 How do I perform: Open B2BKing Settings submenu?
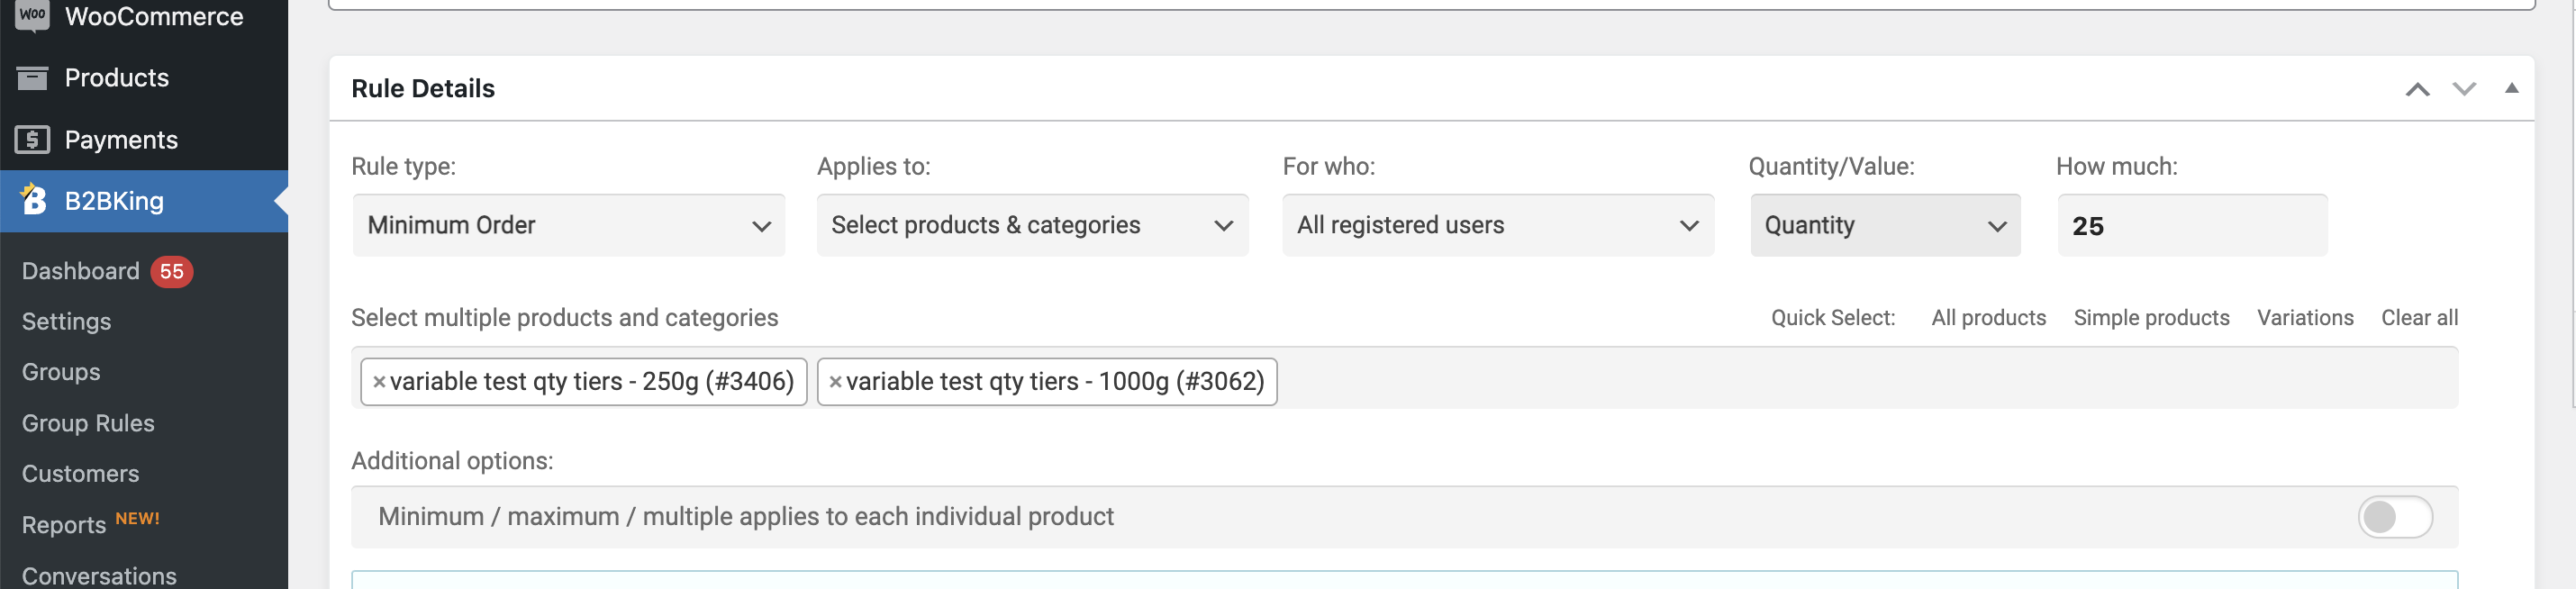point(66,321)
